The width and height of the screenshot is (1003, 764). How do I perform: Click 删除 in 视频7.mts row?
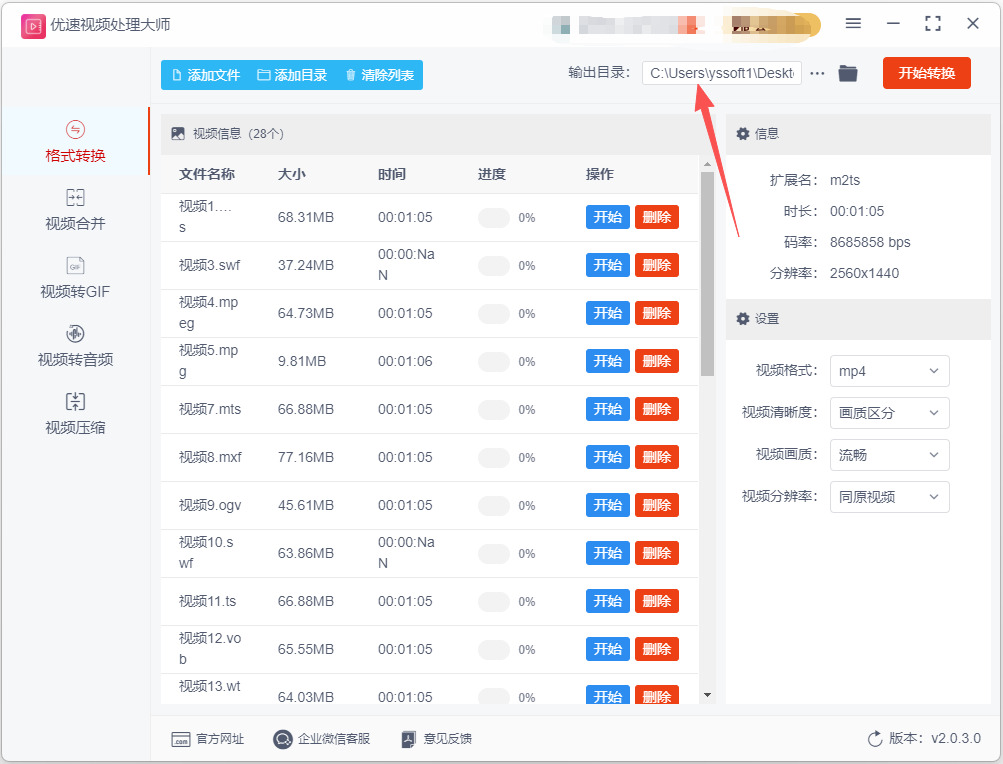[x=656, y=409]
